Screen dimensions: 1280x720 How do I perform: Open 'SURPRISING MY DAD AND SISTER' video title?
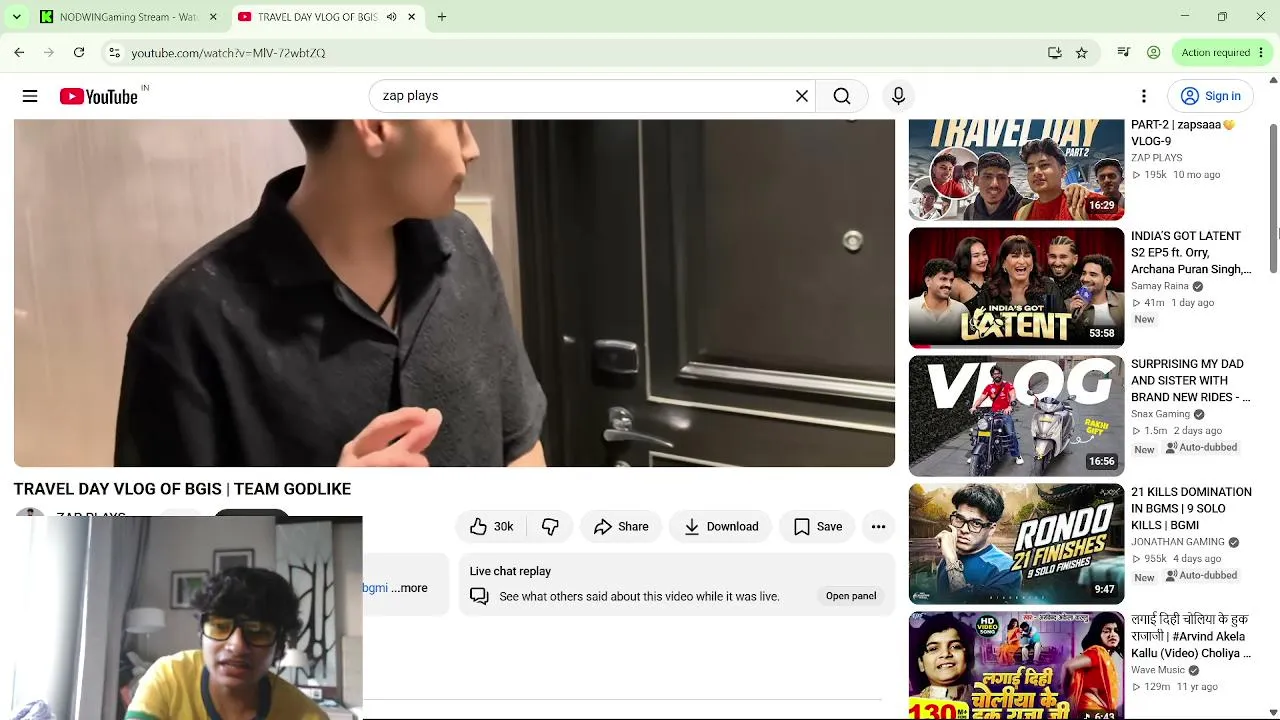point(1190,381)
